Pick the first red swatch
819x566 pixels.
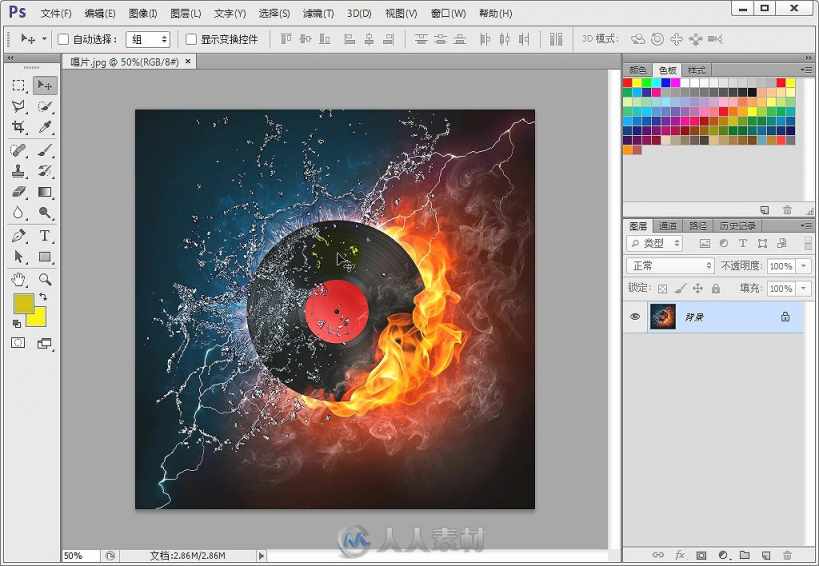(628, 82)
